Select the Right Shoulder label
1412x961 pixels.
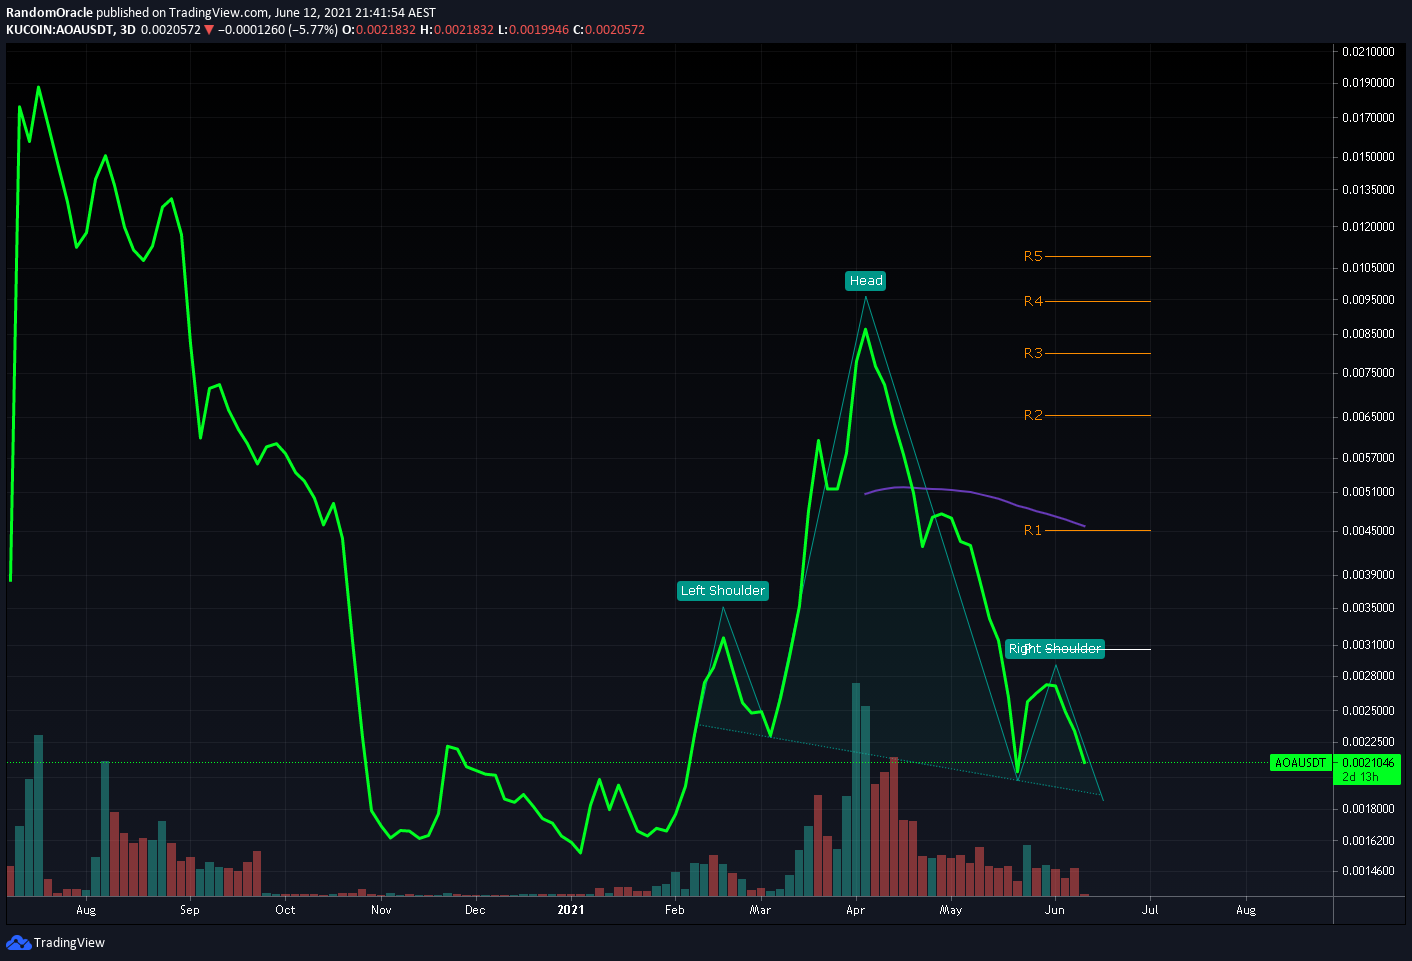[x=1055, y=649]
